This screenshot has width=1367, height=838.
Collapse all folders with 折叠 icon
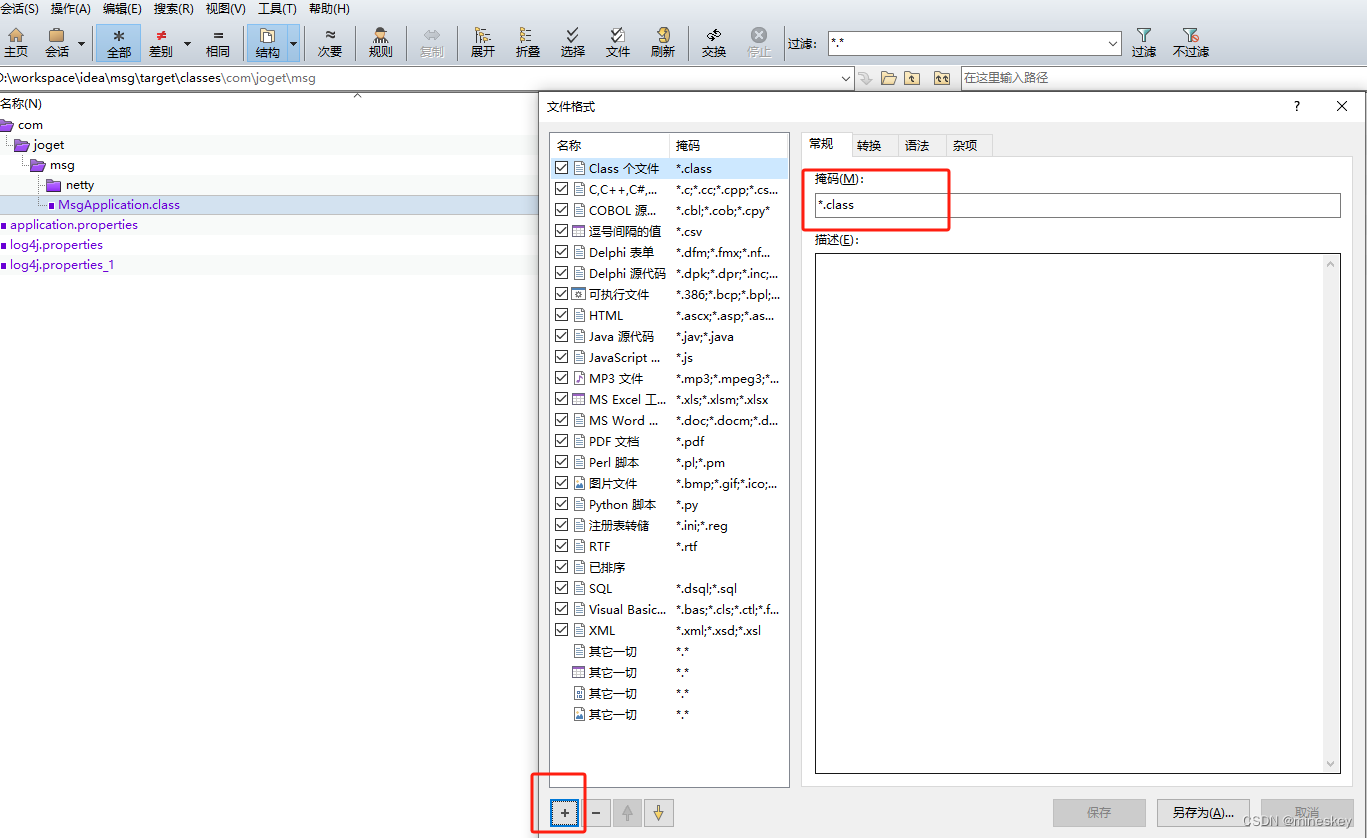pyautogui.click(x=527, y=43)
